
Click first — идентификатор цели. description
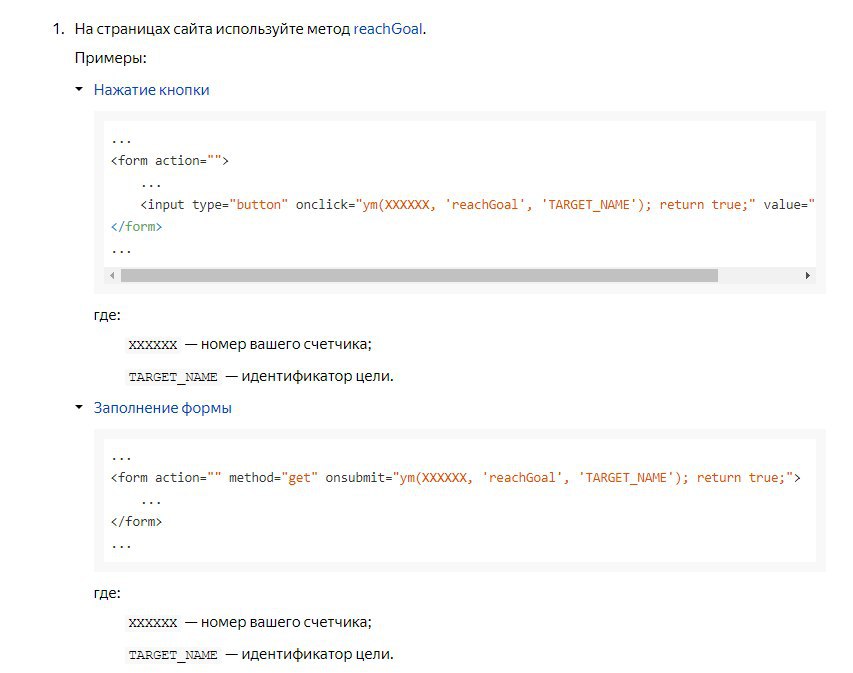point(310,376)
